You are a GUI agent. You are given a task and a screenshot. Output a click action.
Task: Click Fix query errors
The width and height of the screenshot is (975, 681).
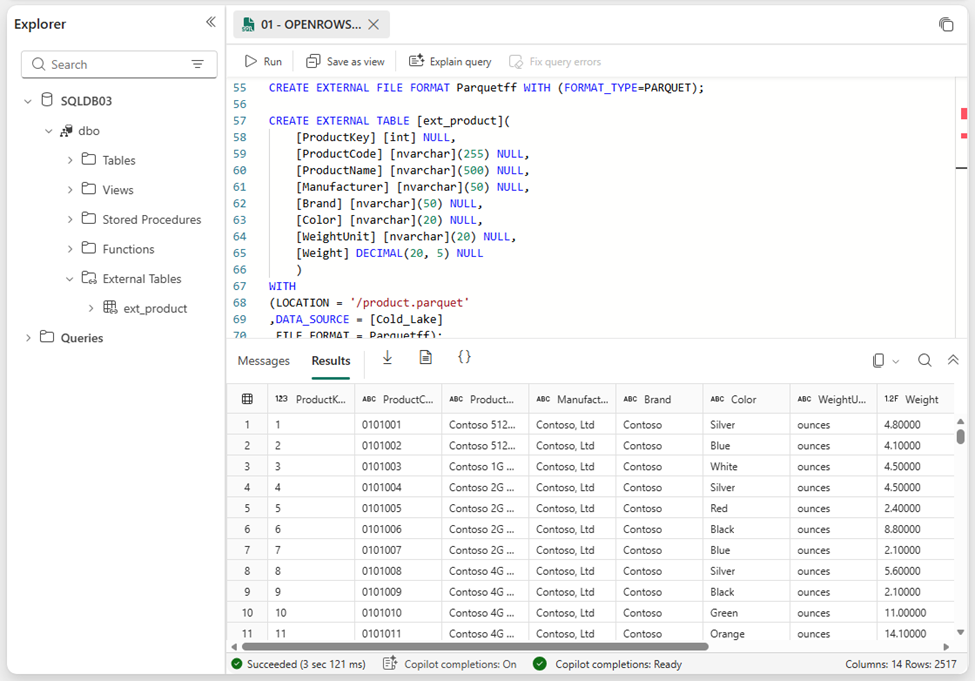(x=555, y=61)
